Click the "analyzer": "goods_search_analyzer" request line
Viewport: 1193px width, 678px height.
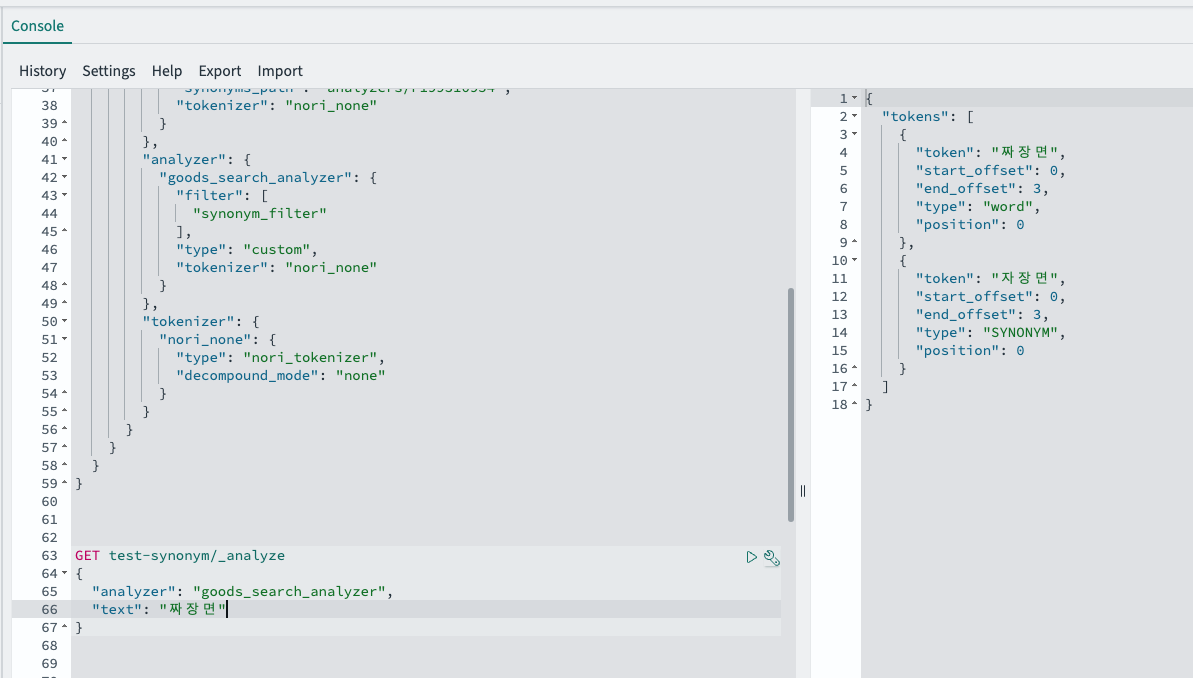(x=242, y=591)
